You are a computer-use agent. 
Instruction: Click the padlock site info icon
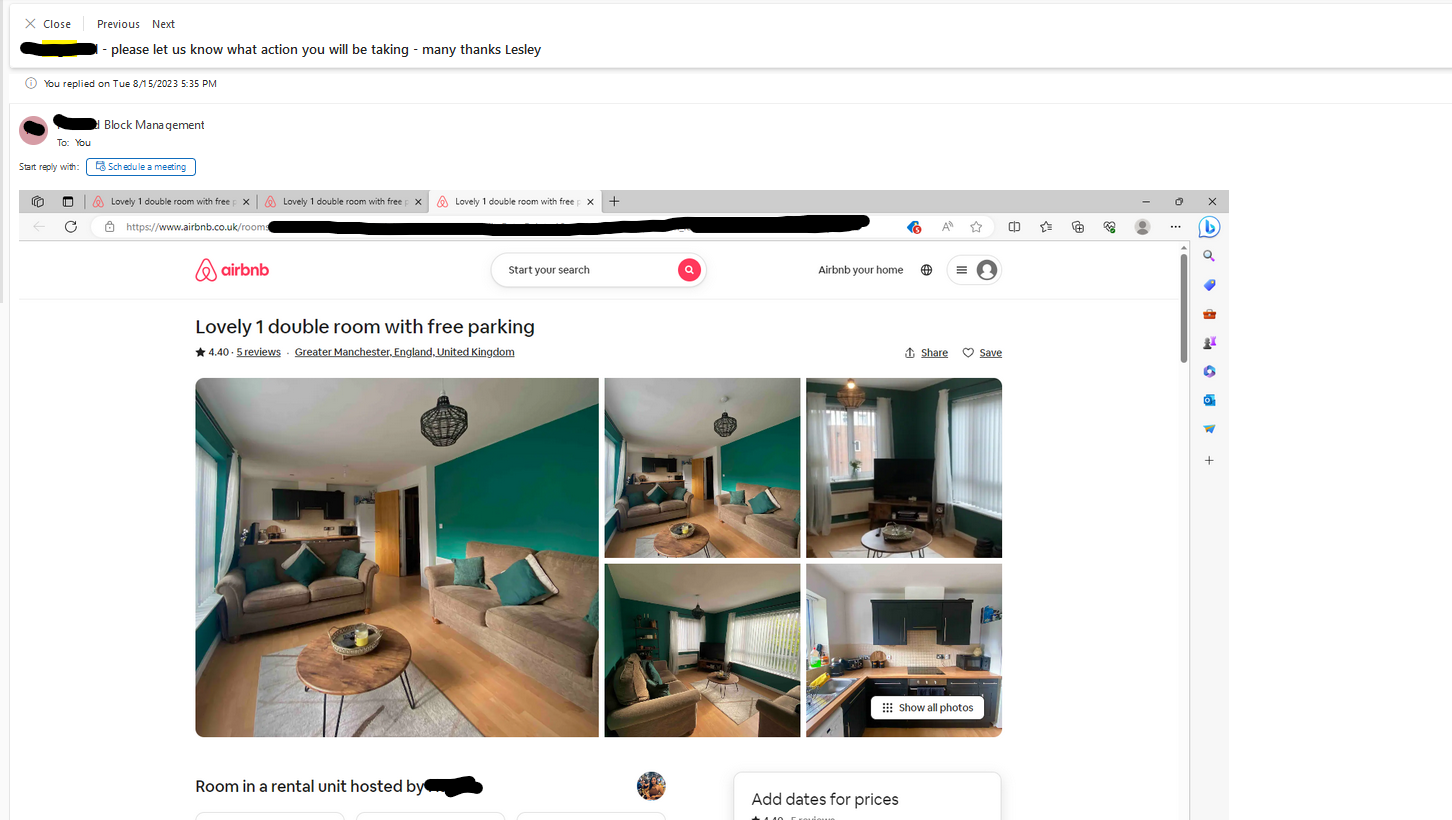click(x=109, y=227)
